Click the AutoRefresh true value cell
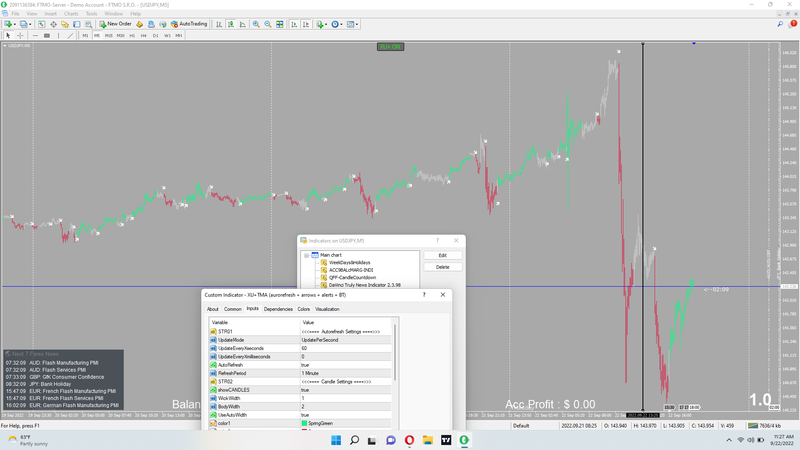This screenshot has width=800, height=450. click(x=305, y=365)
